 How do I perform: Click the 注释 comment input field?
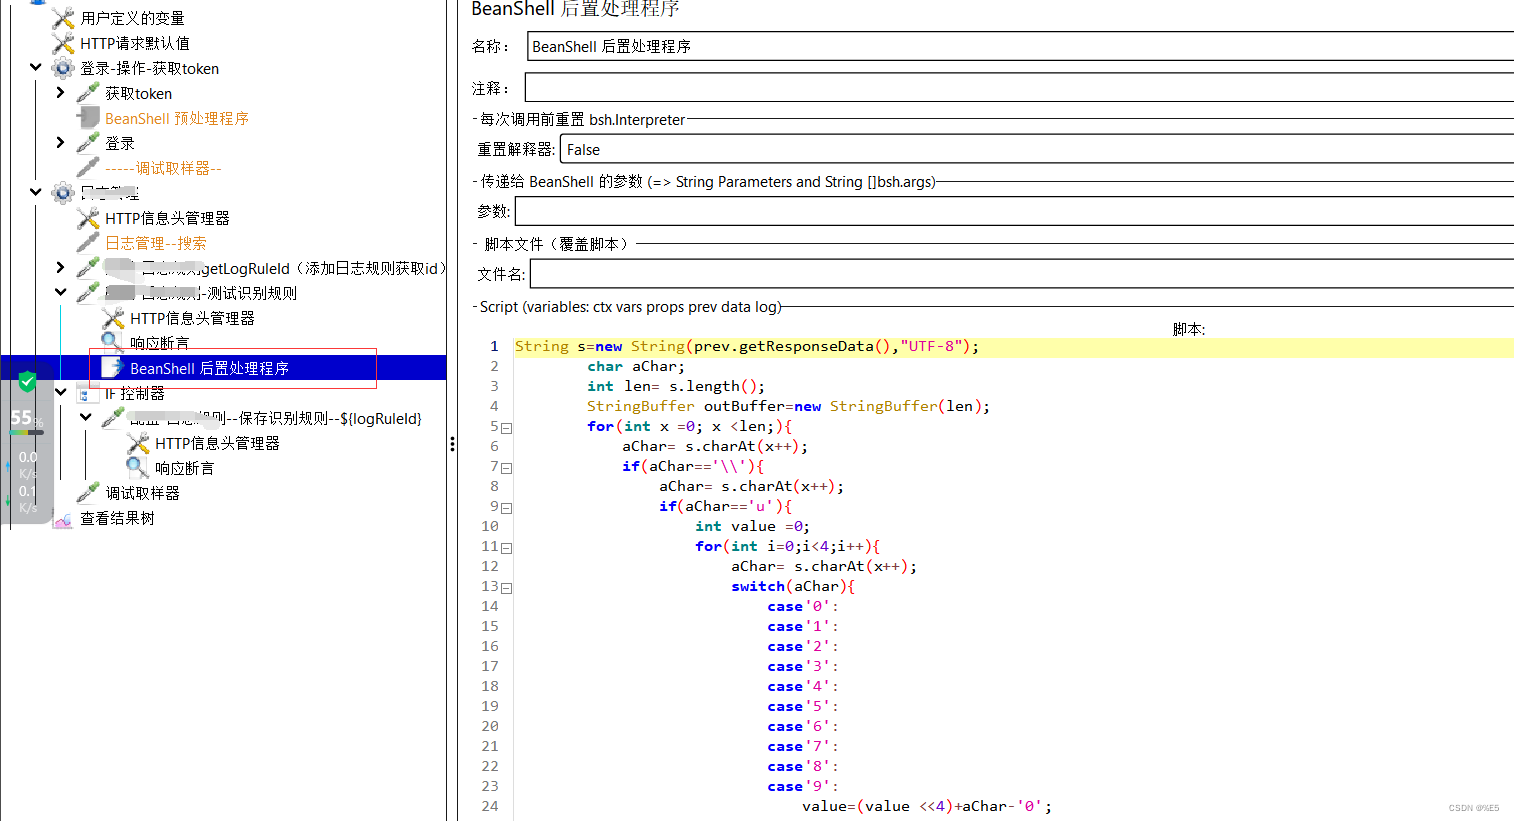click(1019, 87)
